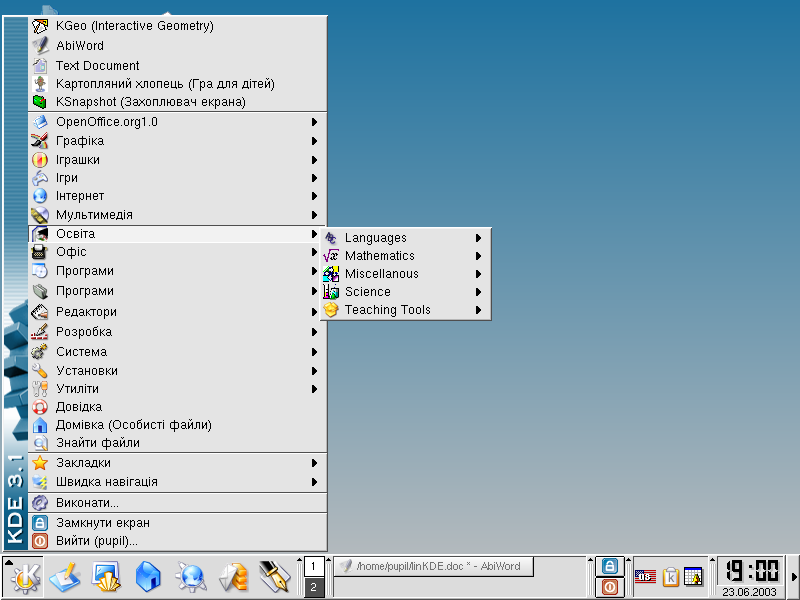Click the 19:00 digital clock
The image size is (800, 600).
[x=751, y=571]
